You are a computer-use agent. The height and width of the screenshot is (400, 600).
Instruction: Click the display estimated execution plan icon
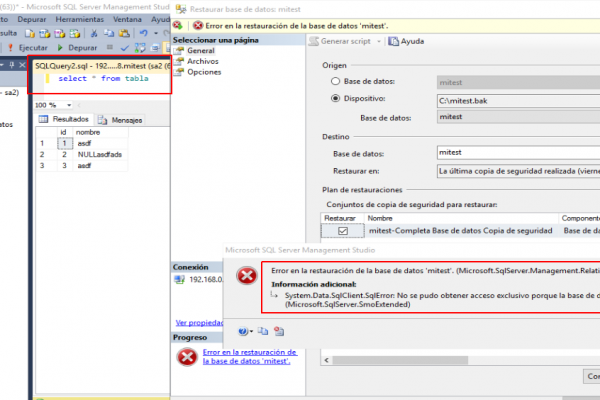[140, 48]
